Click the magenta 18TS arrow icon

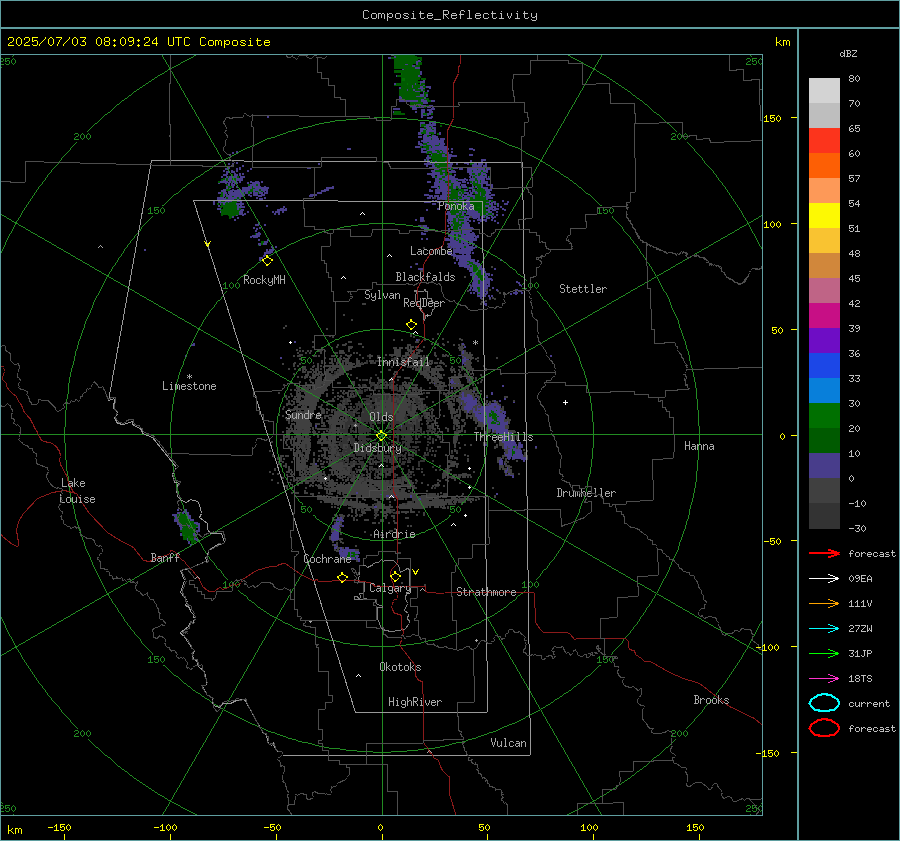coord(824,679)
